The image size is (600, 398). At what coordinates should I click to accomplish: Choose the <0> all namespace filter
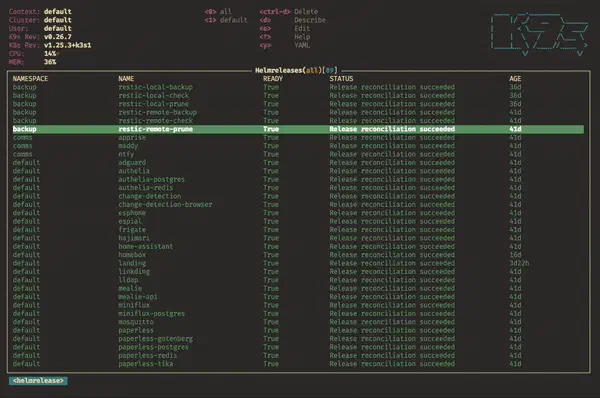click(218, 12)
